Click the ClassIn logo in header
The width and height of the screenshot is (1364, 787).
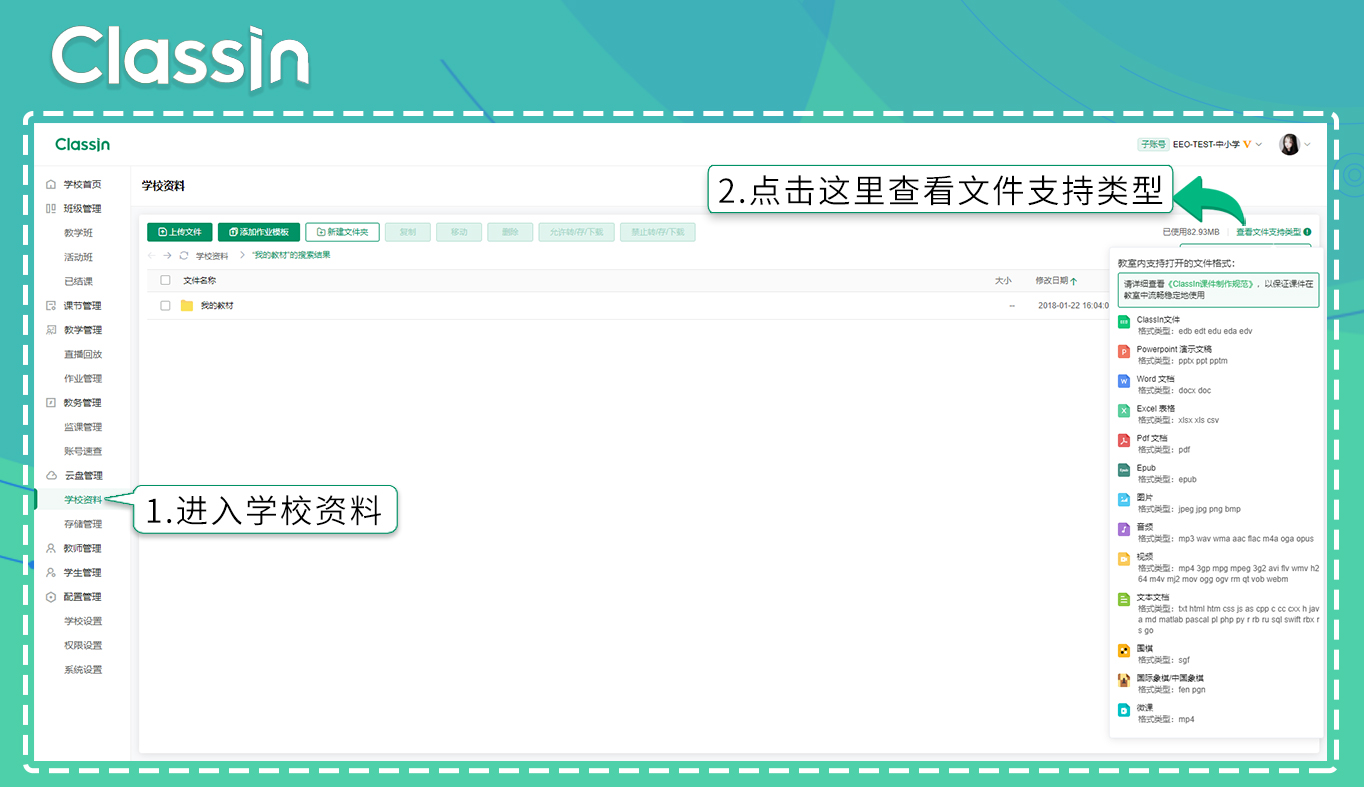click(x=83, y=145)
